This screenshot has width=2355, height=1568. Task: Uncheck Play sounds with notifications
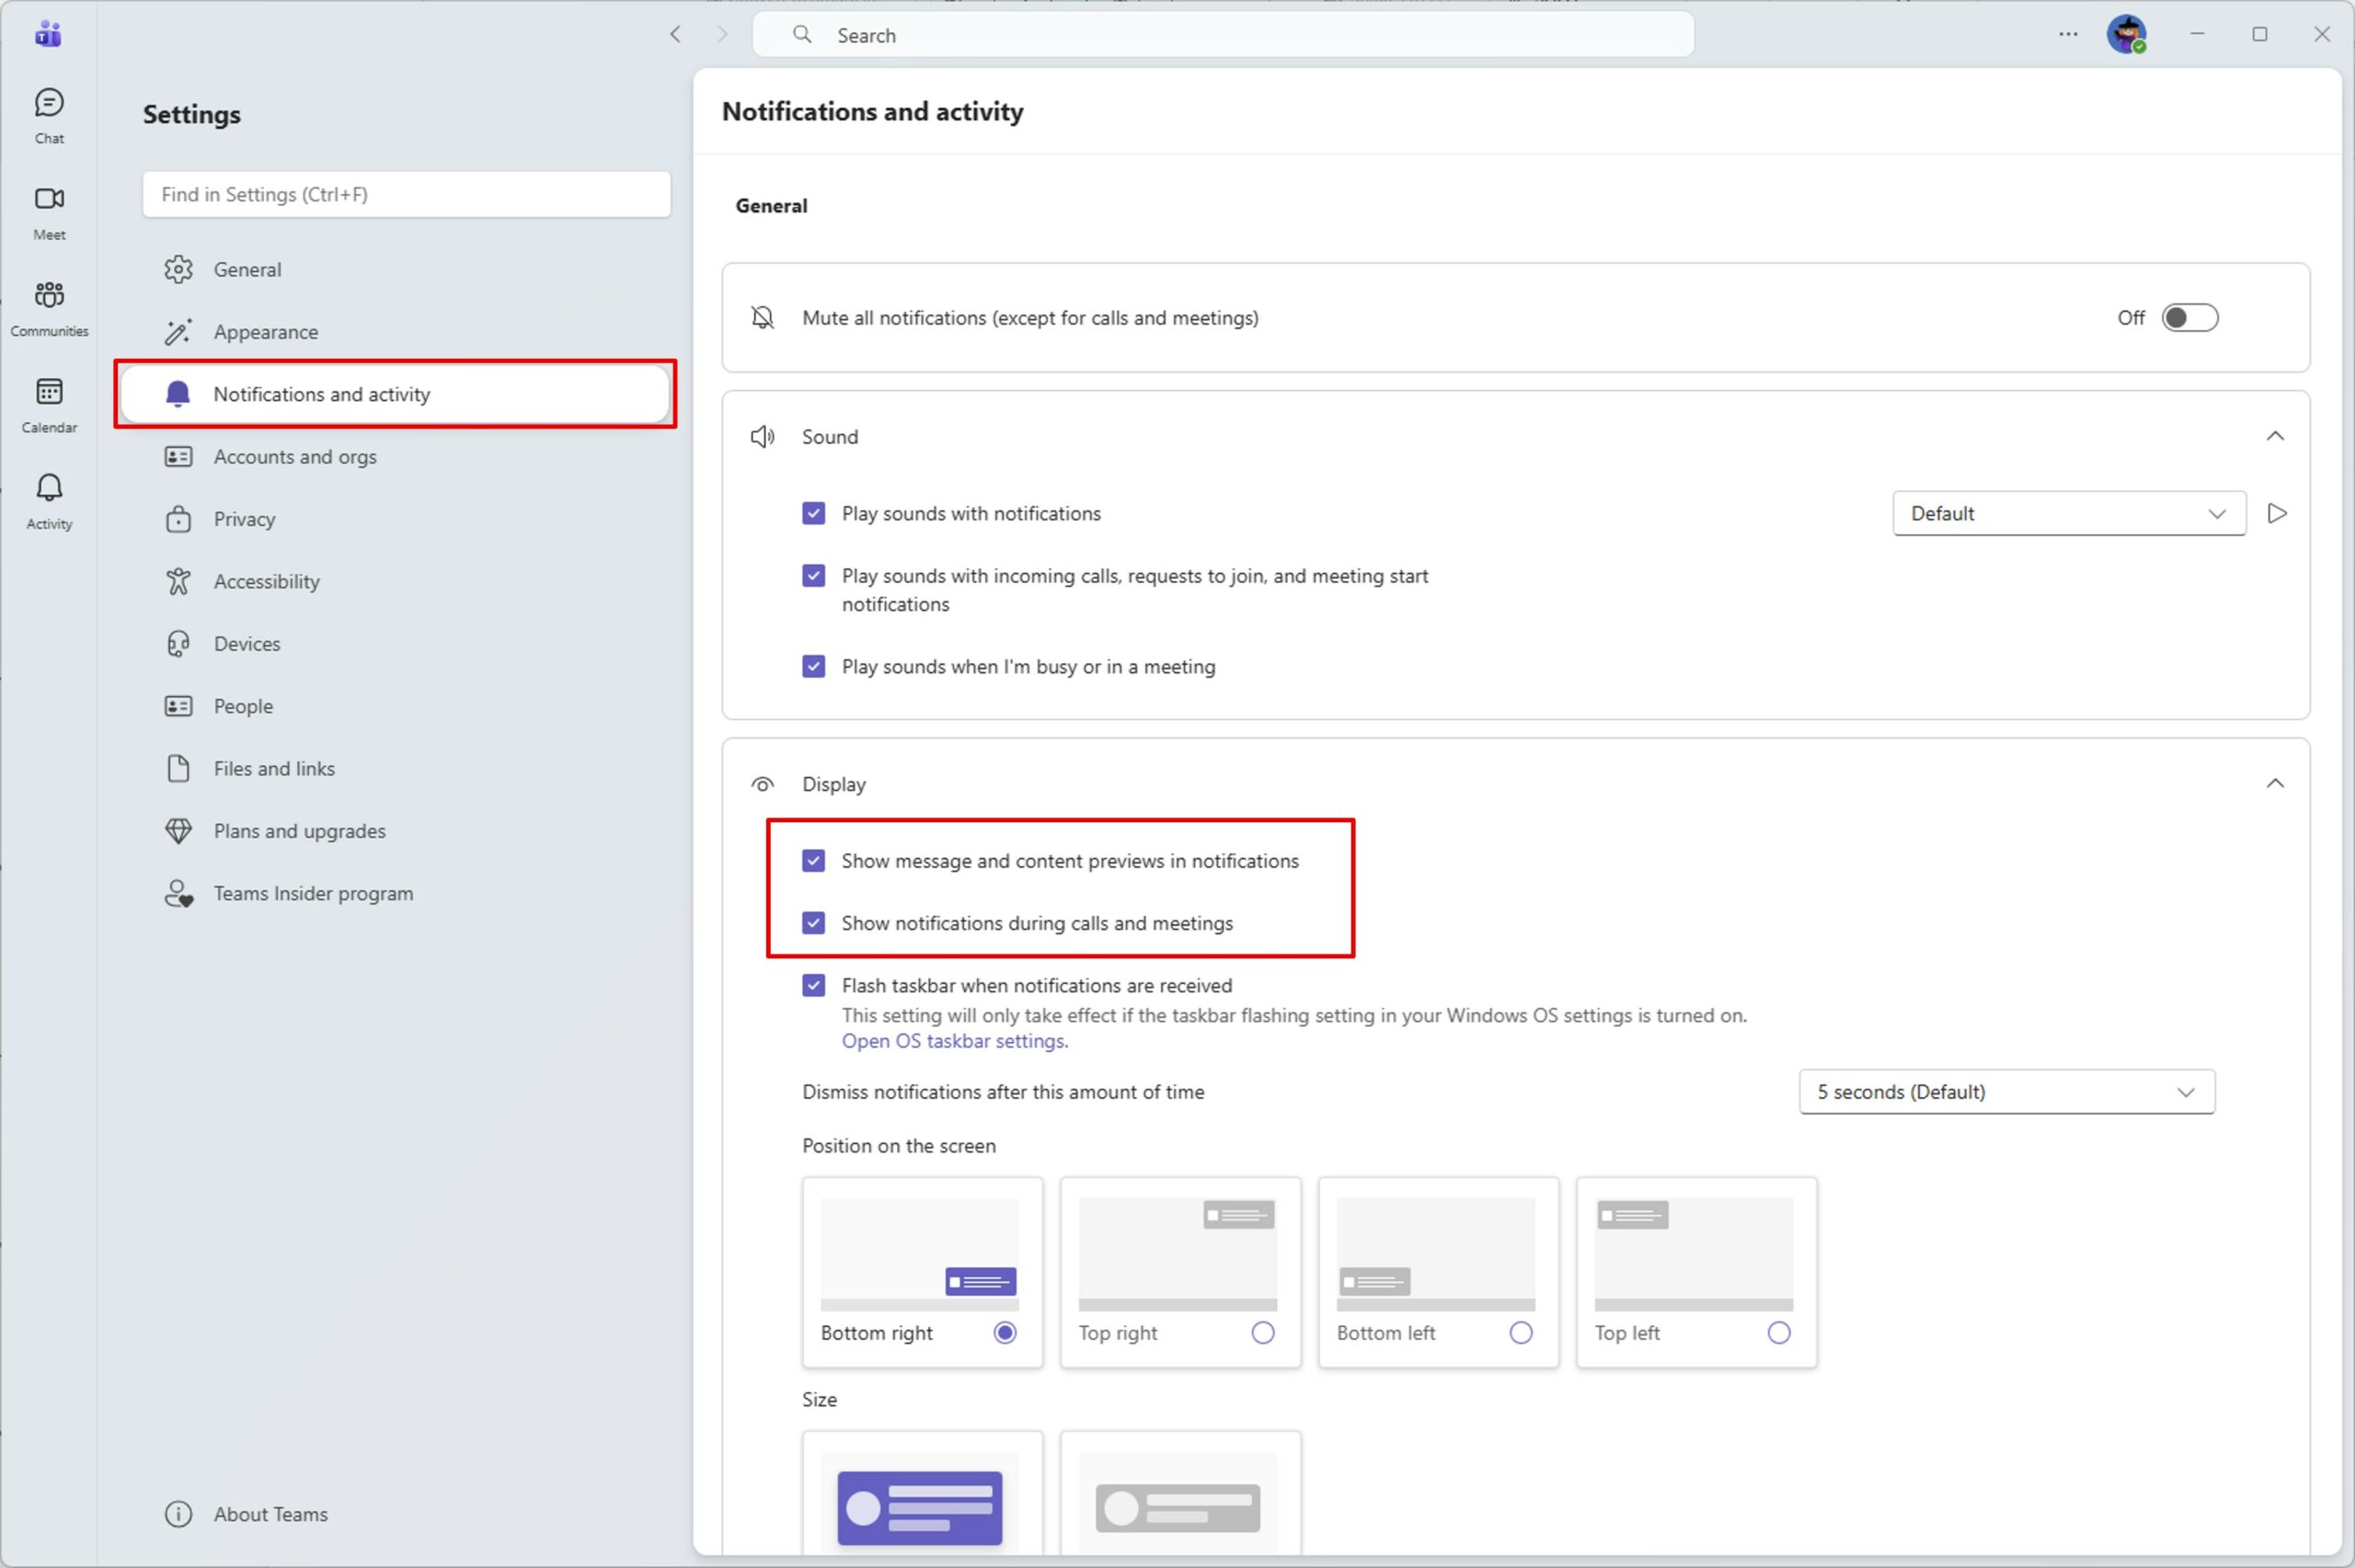tap(814, 513)
